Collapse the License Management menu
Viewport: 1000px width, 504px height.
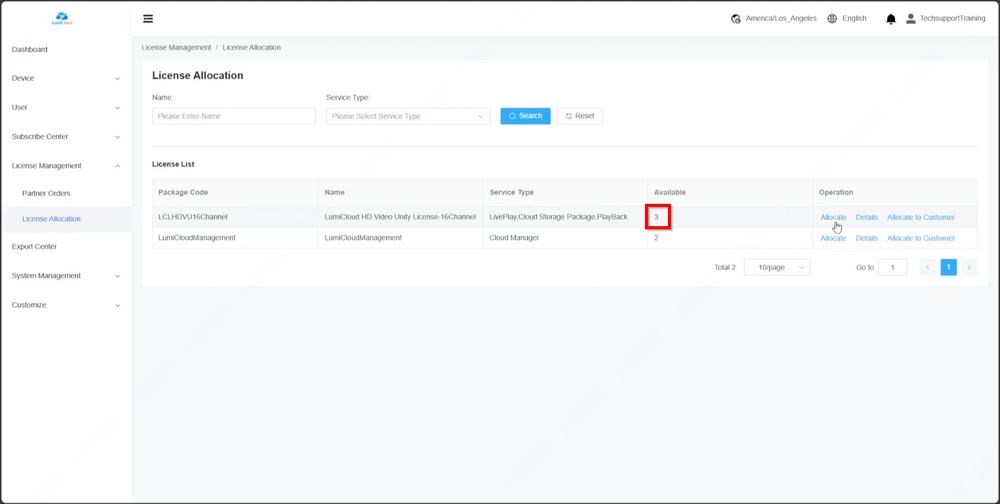click(x=65, y=166)
